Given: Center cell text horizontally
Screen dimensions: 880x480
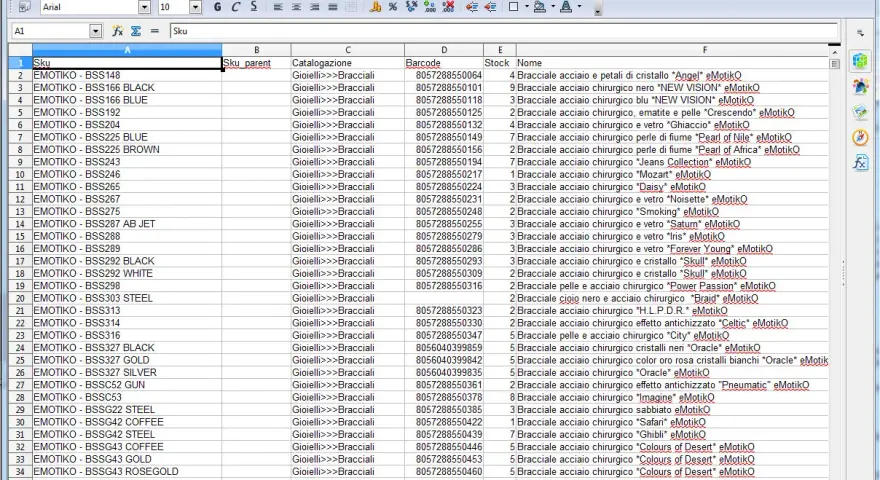Looking at the screenshot, I should point(296,7).
